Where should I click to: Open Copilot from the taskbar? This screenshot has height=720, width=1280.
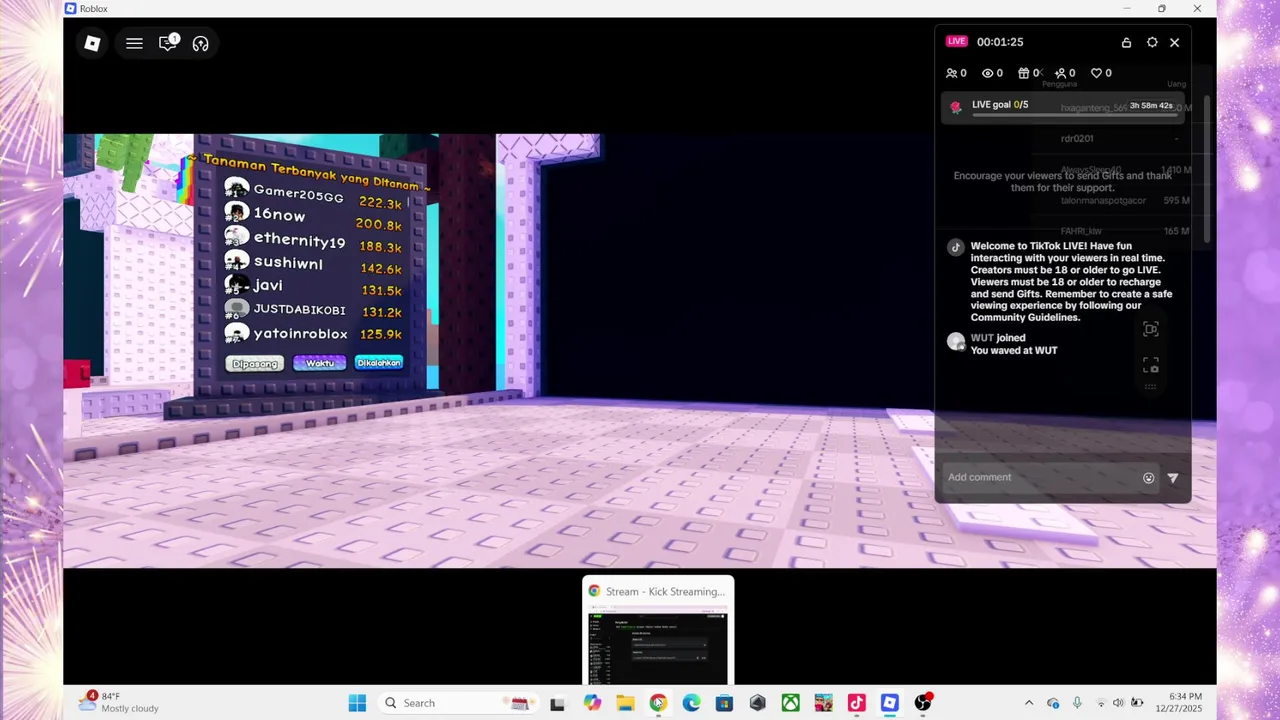click(593, 703)
